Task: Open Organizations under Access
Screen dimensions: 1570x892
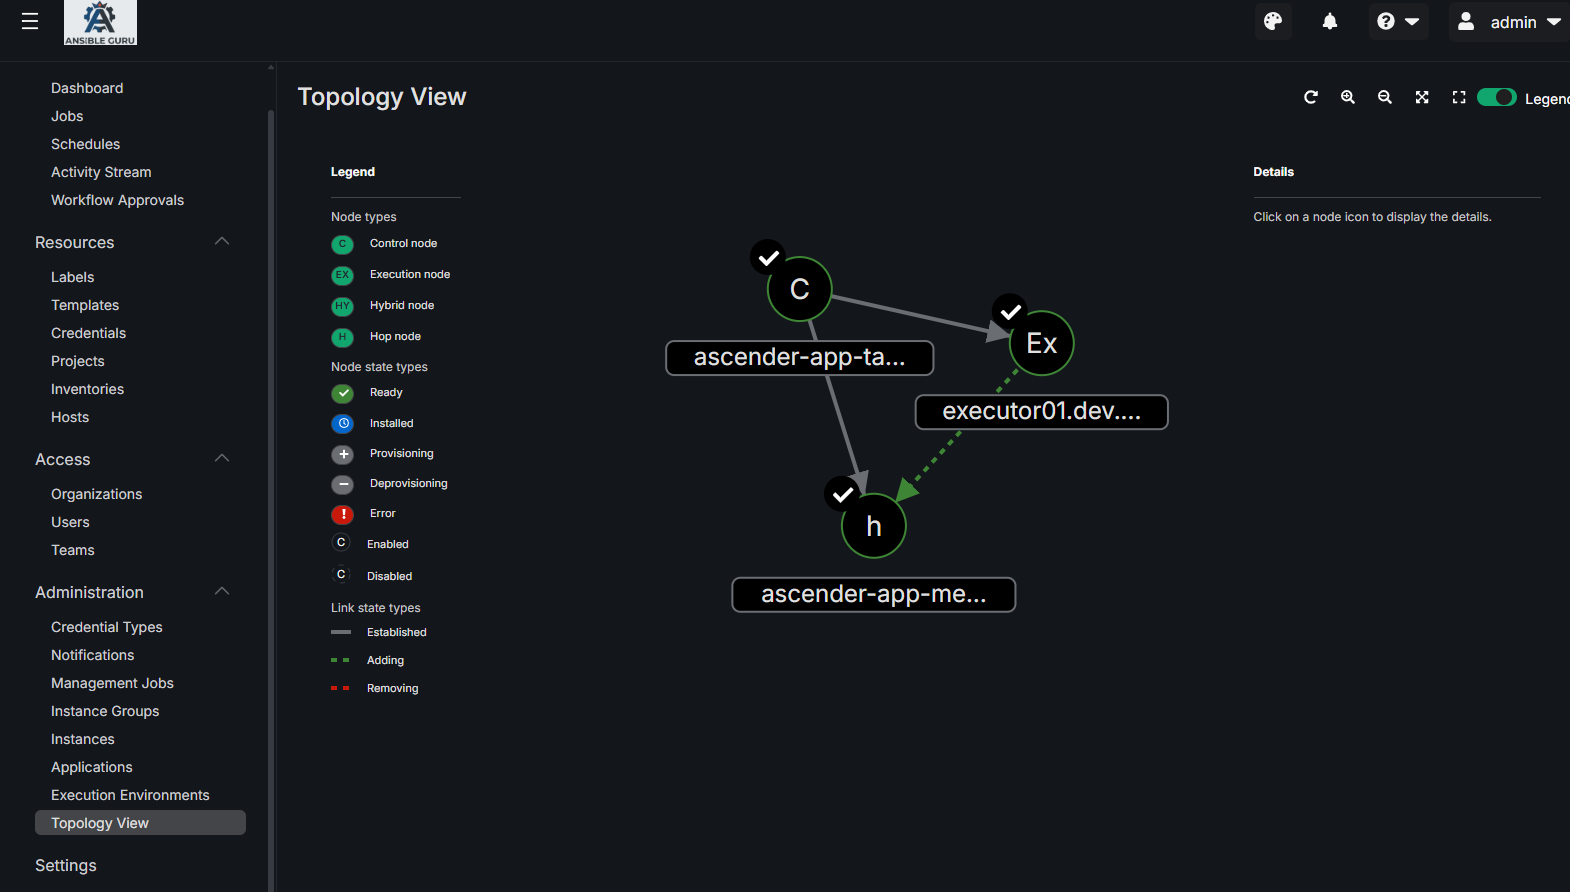Action: 96,494
